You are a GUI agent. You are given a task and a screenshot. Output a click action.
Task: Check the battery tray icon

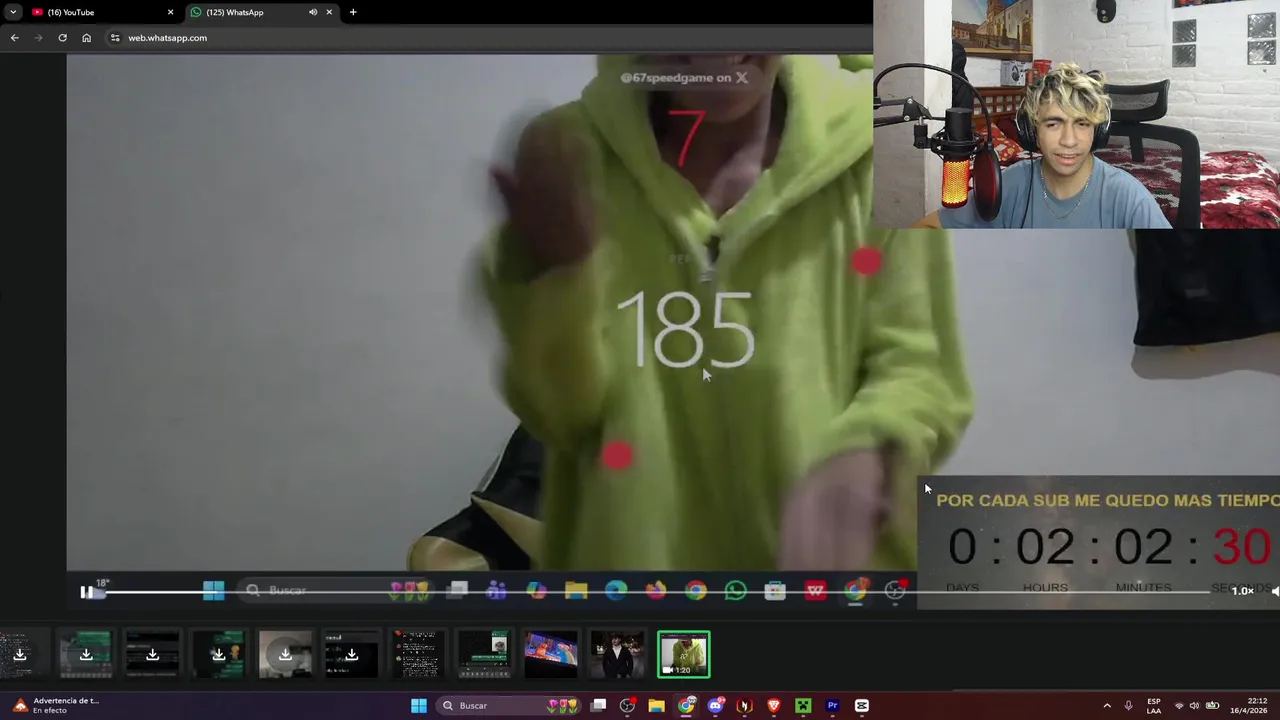coord(1212,706)
